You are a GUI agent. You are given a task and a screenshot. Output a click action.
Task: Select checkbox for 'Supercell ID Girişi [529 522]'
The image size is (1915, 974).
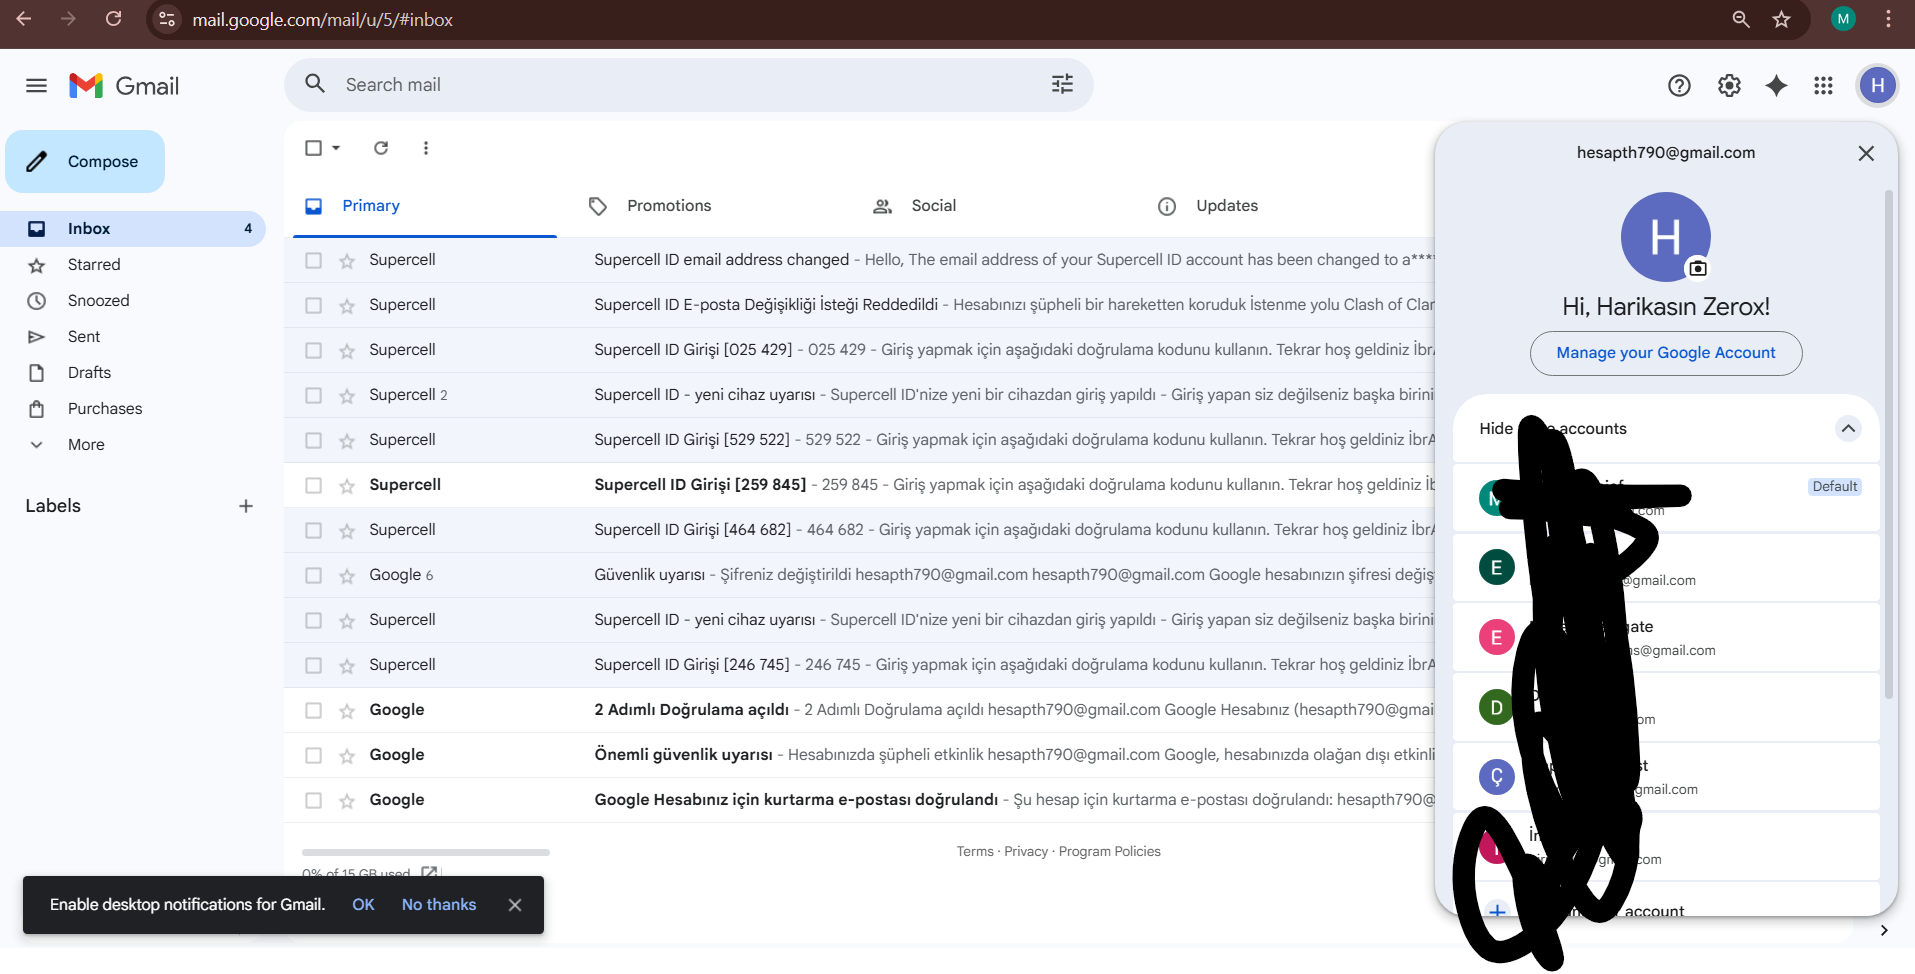(313, 440)
